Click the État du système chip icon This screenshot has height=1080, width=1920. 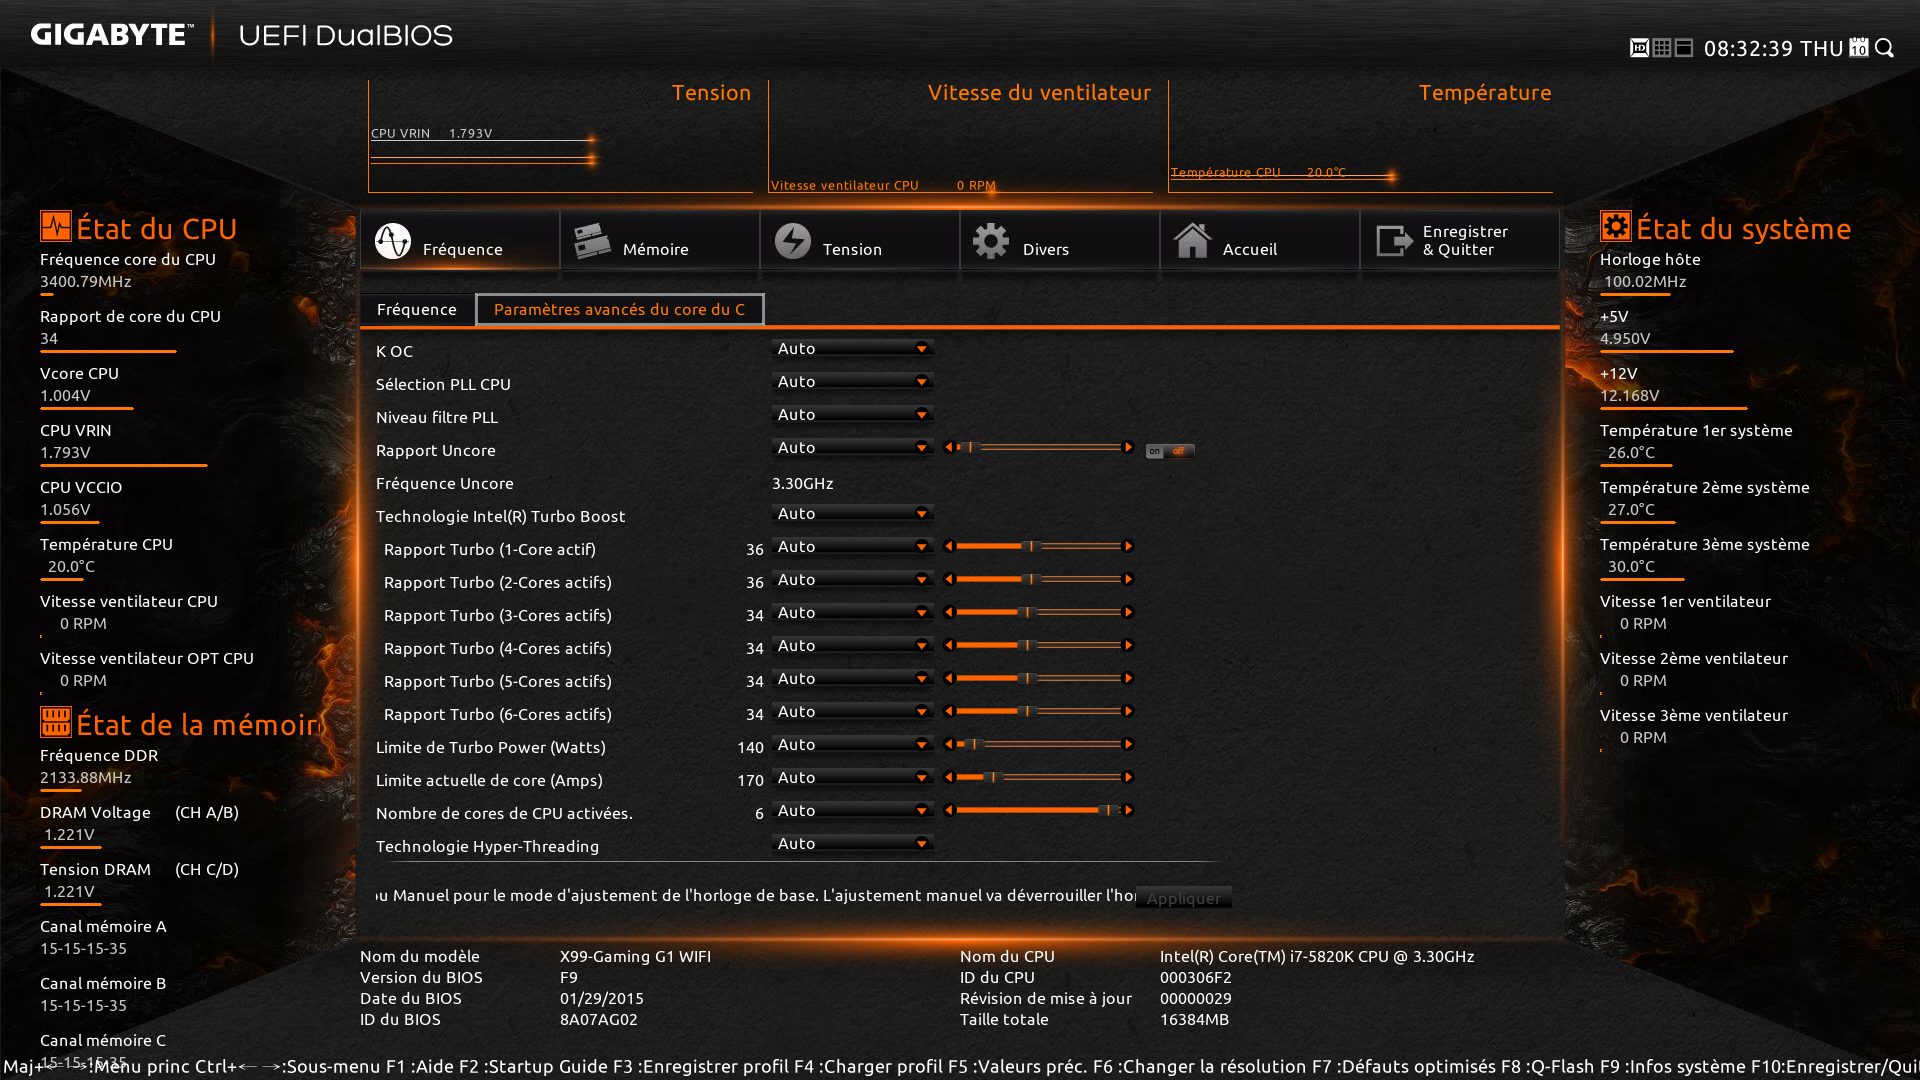pyautogui.click(x=1615, y=226)
